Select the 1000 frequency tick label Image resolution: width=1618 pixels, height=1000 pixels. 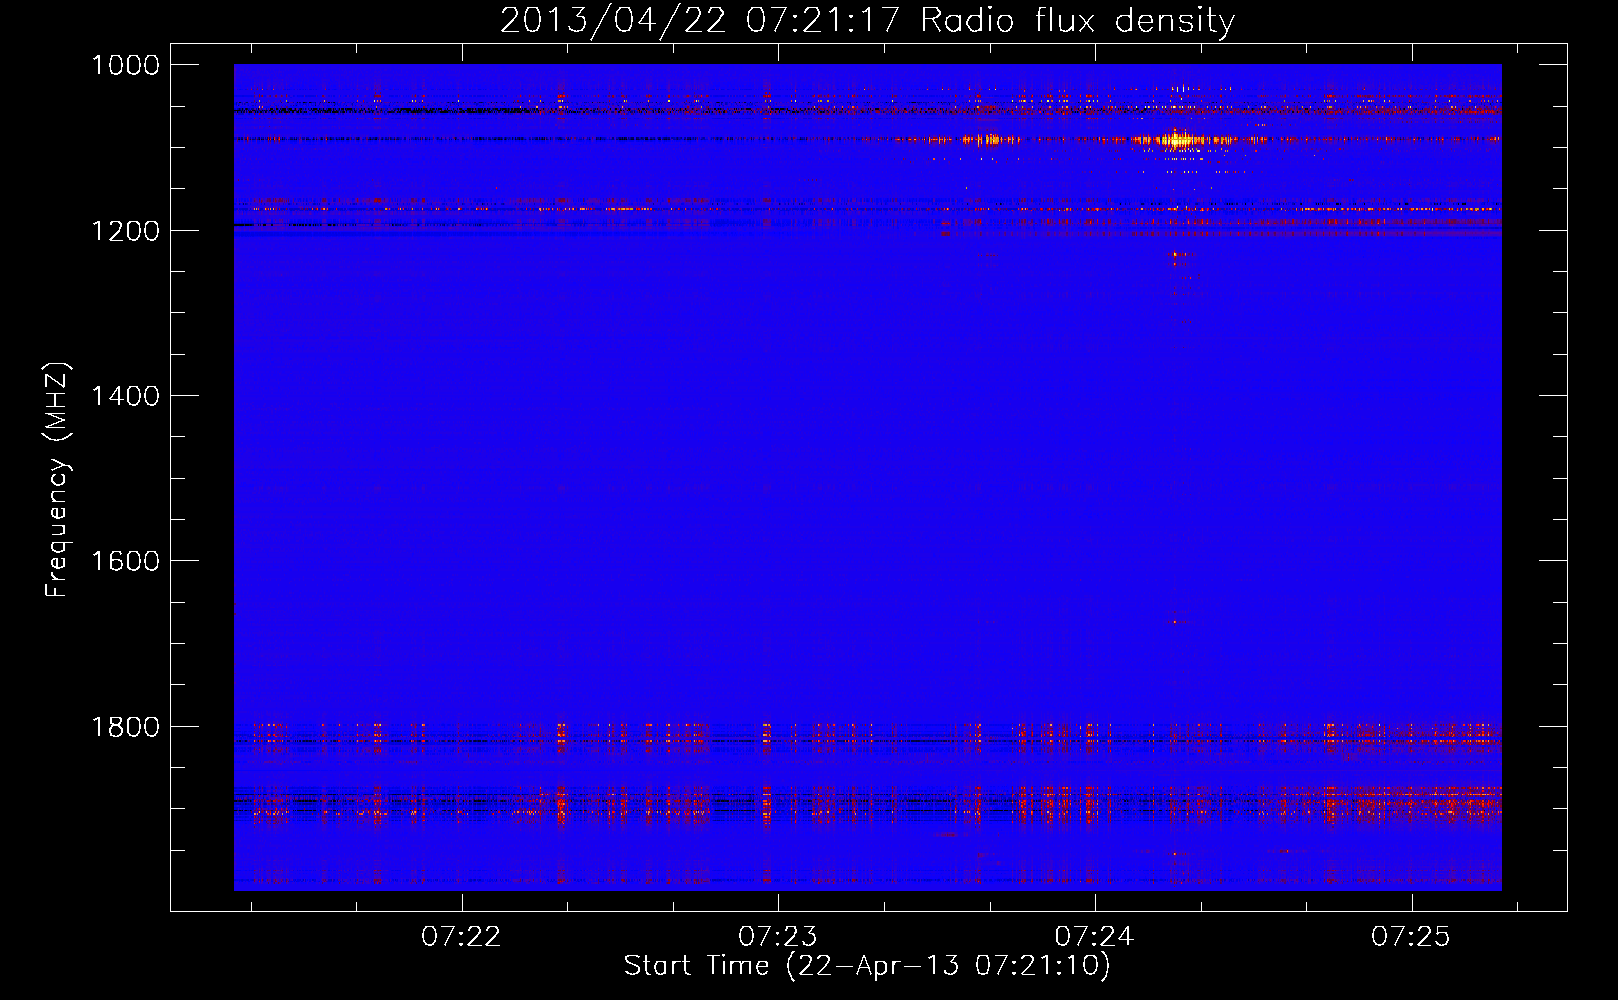click(125, 65)
